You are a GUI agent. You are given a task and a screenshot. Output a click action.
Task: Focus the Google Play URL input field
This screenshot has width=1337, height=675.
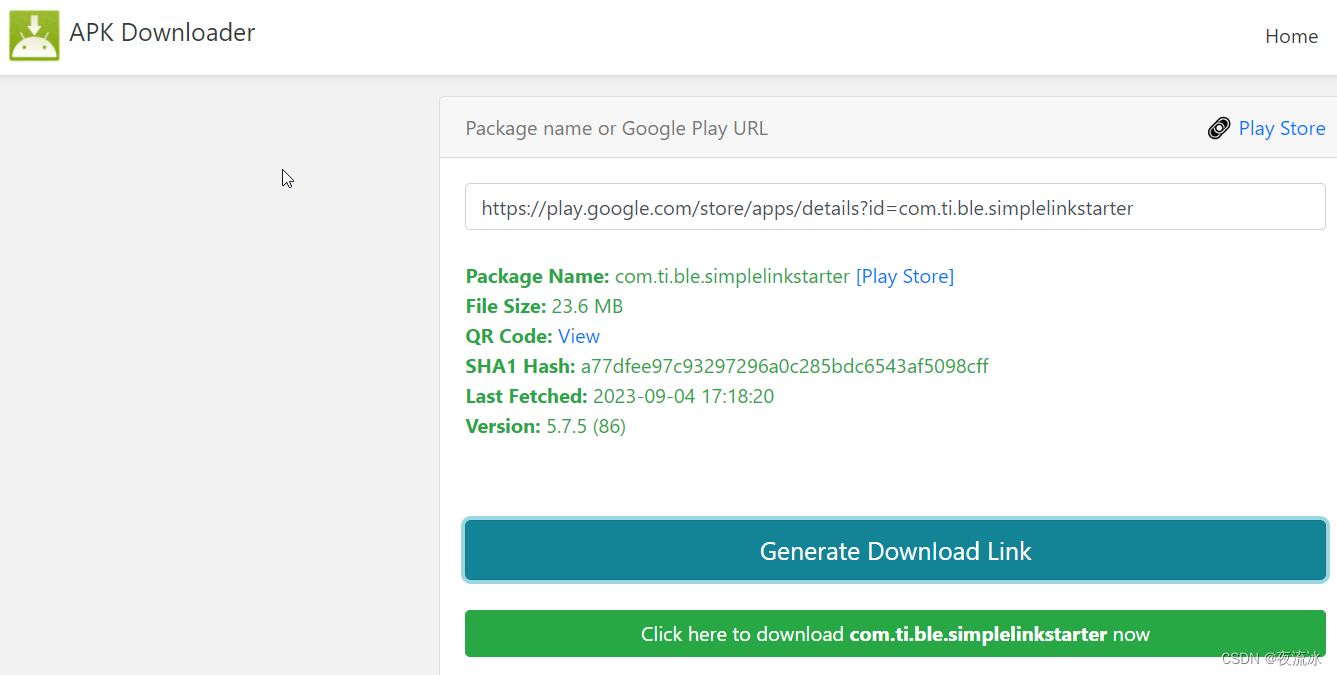click(x=895, y=208)
